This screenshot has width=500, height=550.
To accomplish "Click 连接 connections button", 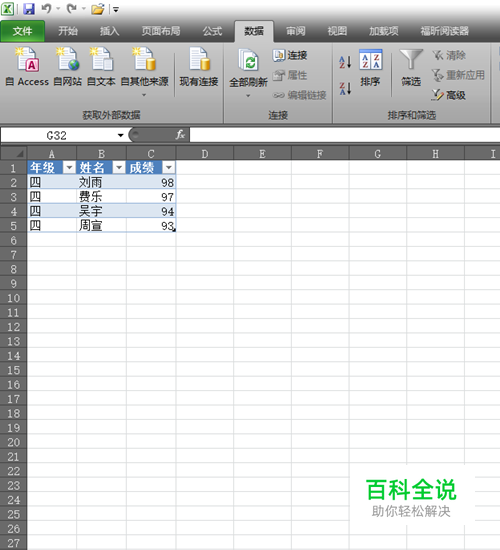I will coord(290,55).
